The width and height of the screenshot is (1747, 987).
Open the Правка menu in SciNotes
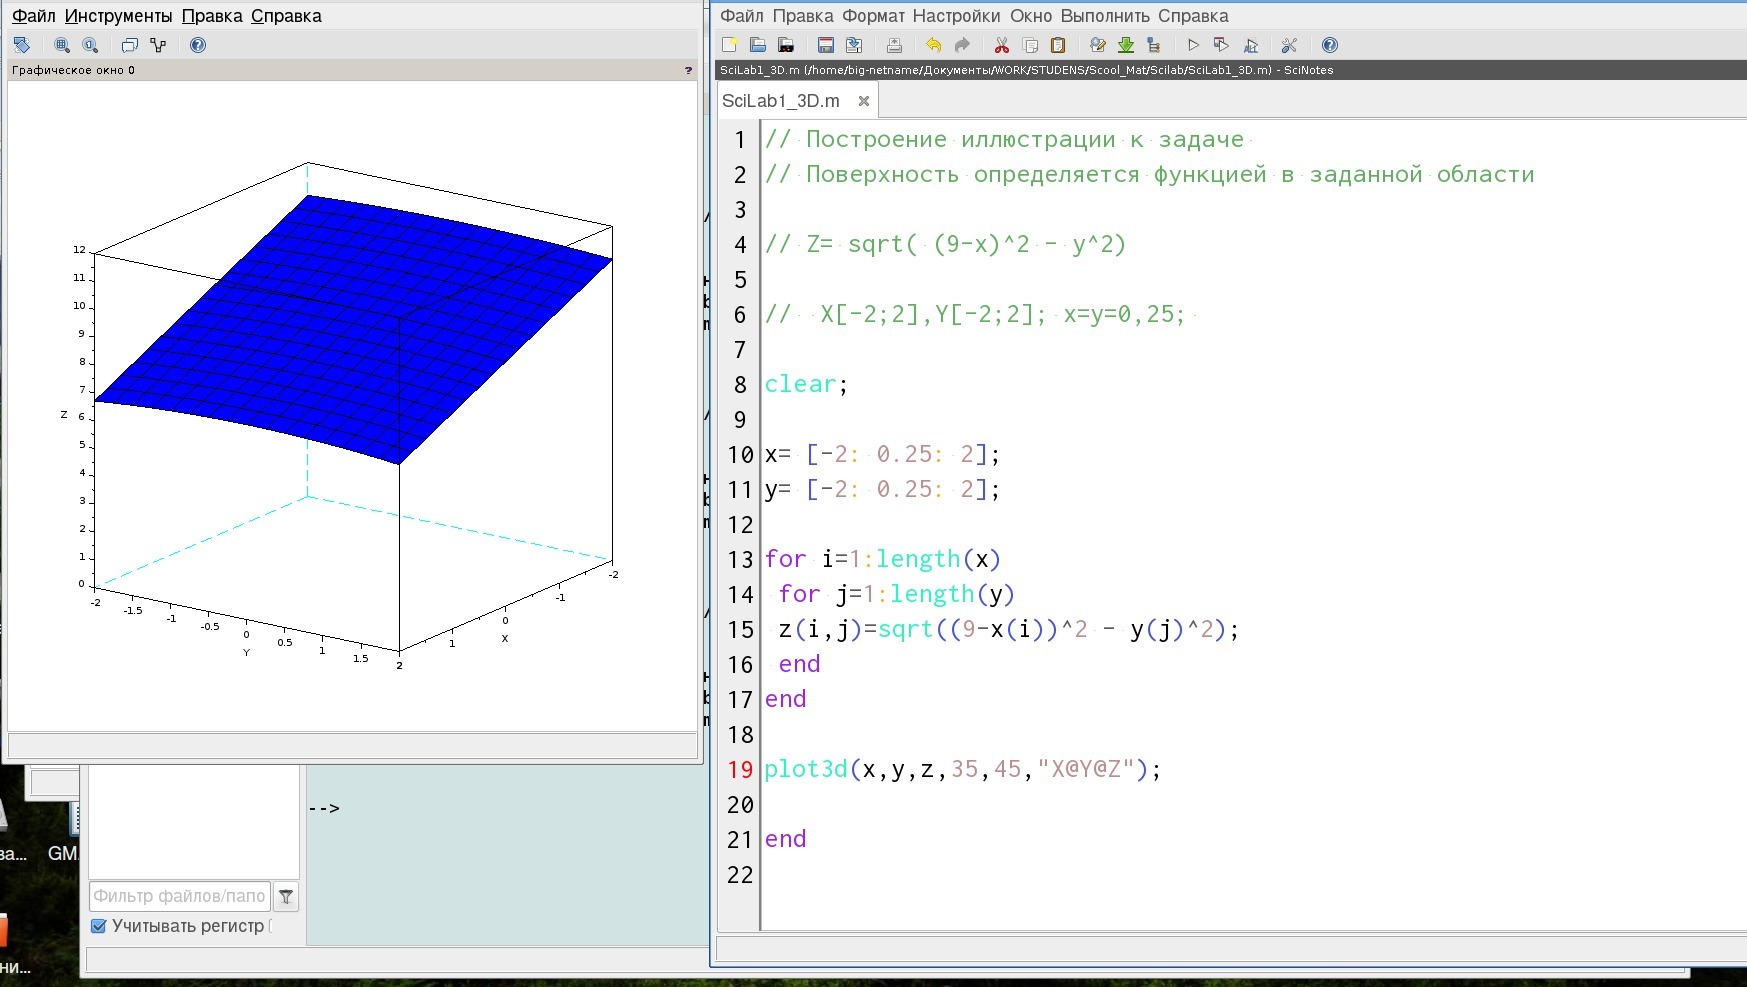tap(803, 16)
